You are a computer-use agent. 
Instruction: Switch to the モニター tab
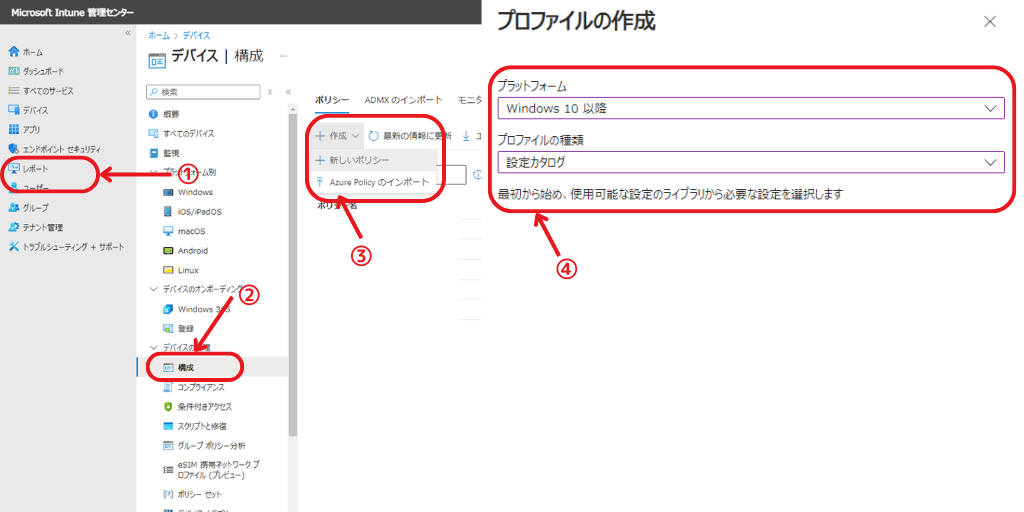coord(470,100)
